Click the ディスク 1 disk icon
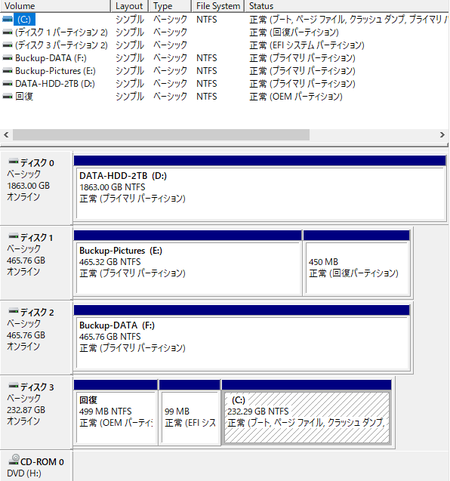The image size is (450, 481). 13,237
